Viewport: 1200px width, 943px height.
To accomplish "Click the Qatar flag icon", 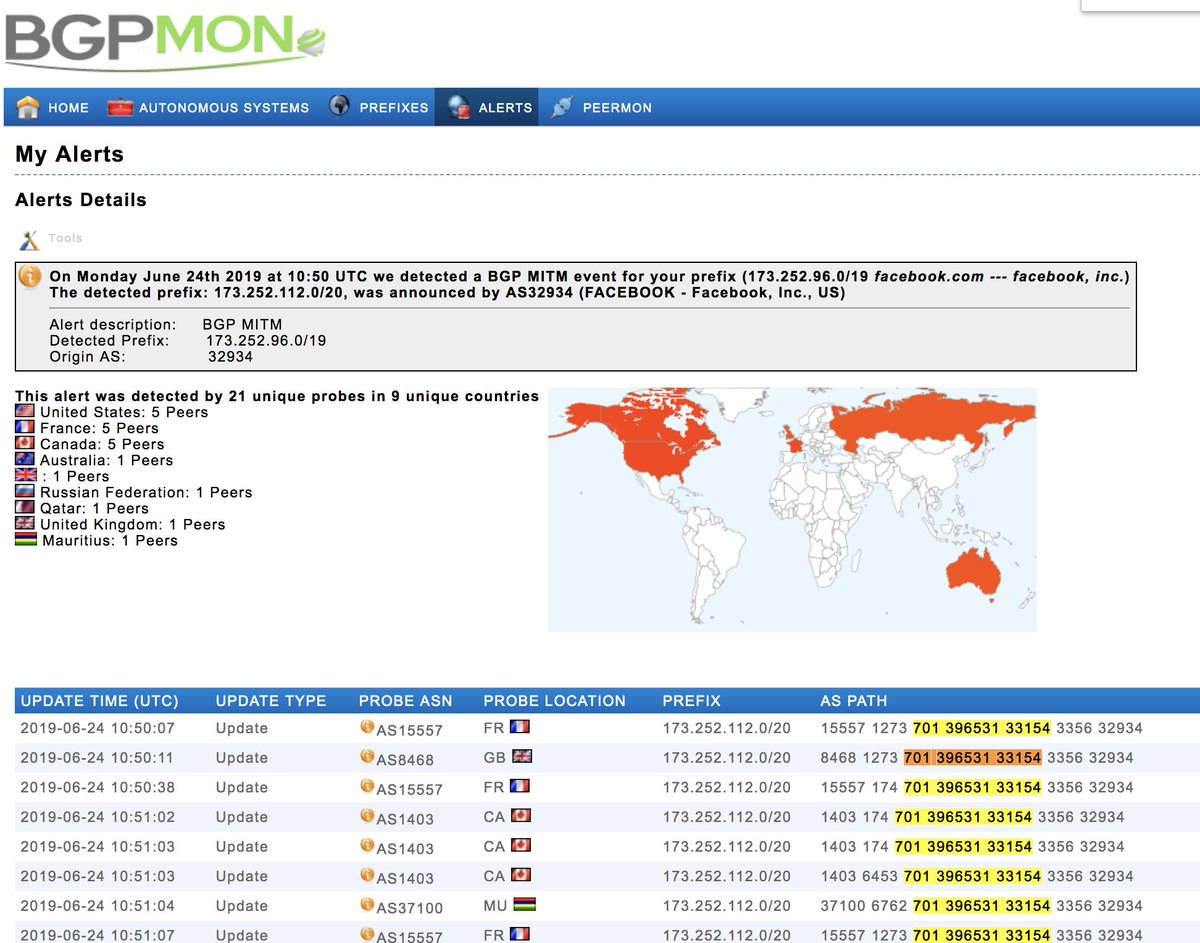I will (25, 508).
